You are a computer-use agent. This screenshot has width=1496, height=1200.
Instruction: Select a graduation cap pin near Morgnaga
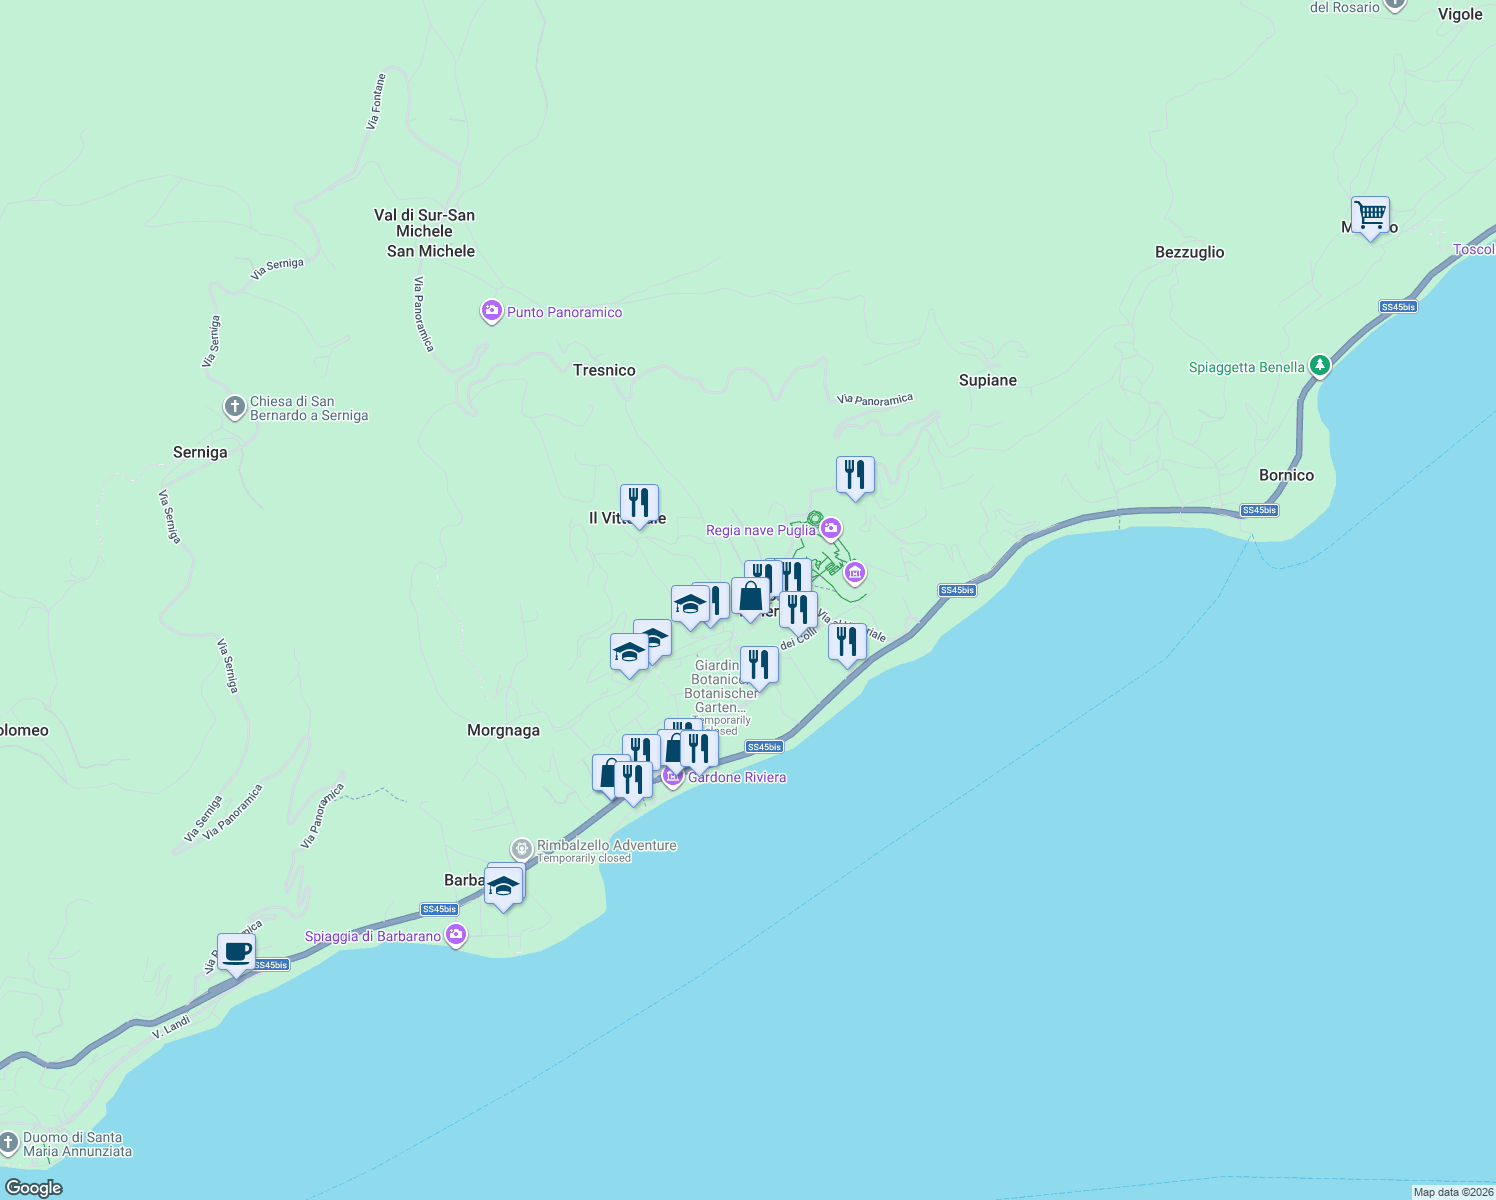(x=628, y=655)
